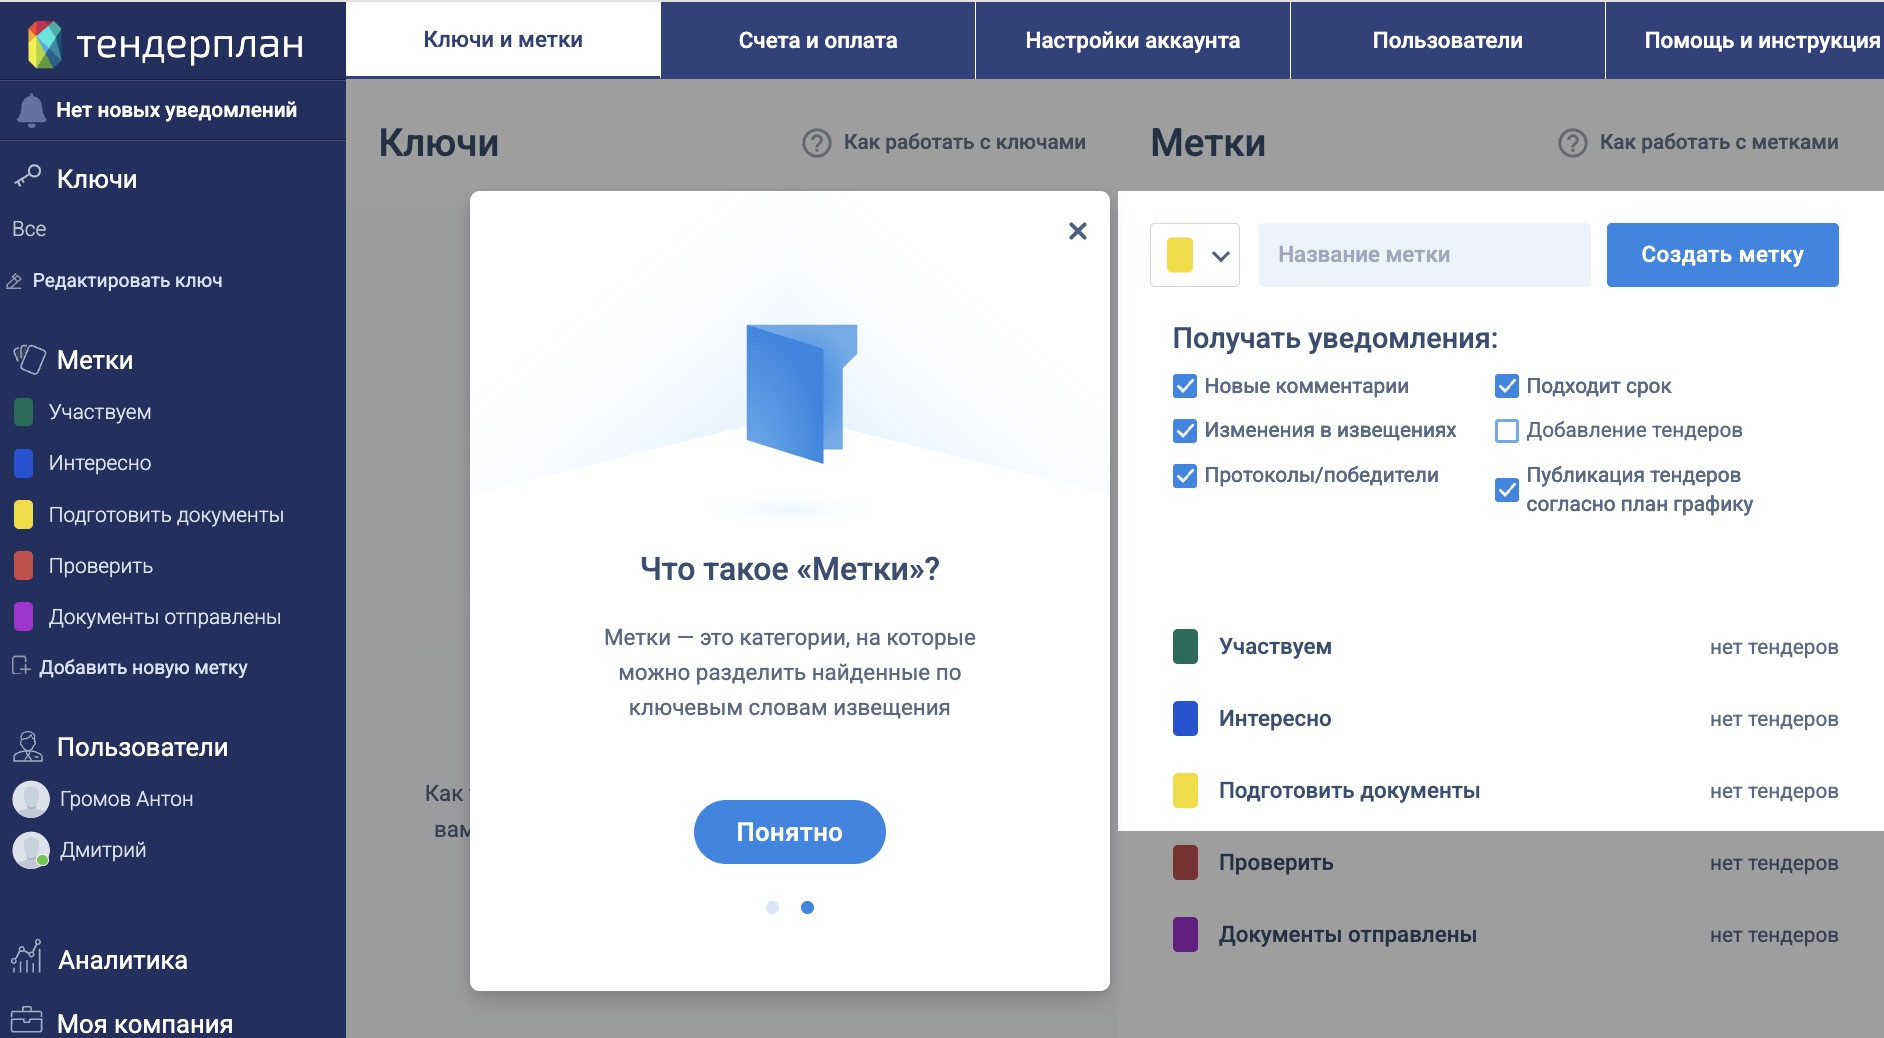
Task: Click the Аналитика chart icon
Action: click(x=27, y=958)
